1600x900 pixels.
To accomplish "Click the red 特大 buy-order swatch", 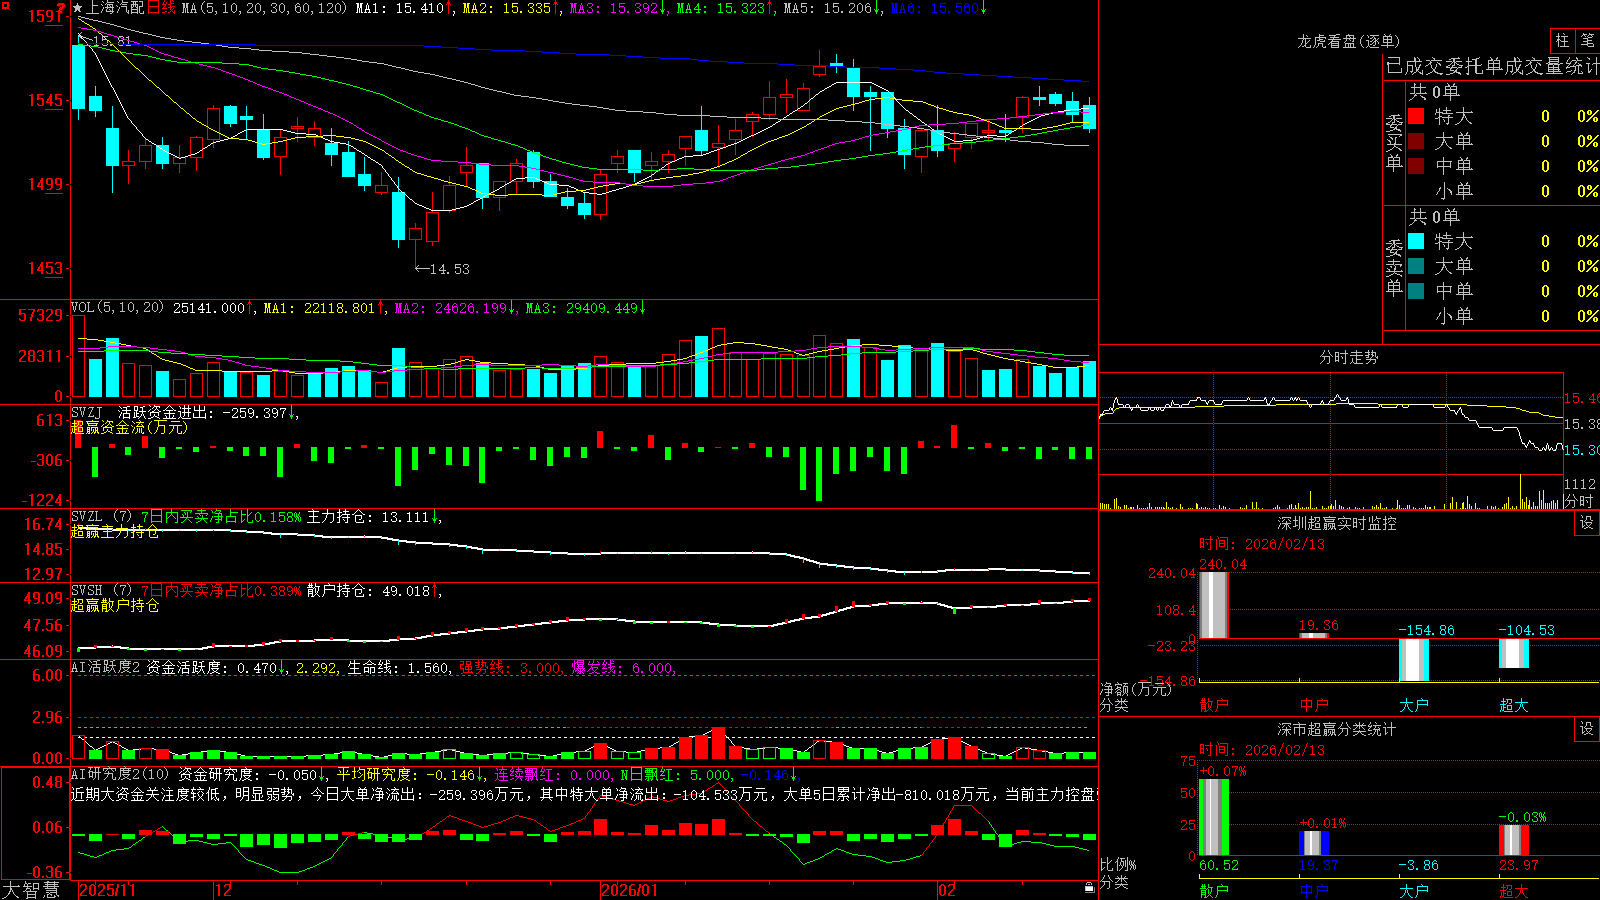I will [1416, 116].
